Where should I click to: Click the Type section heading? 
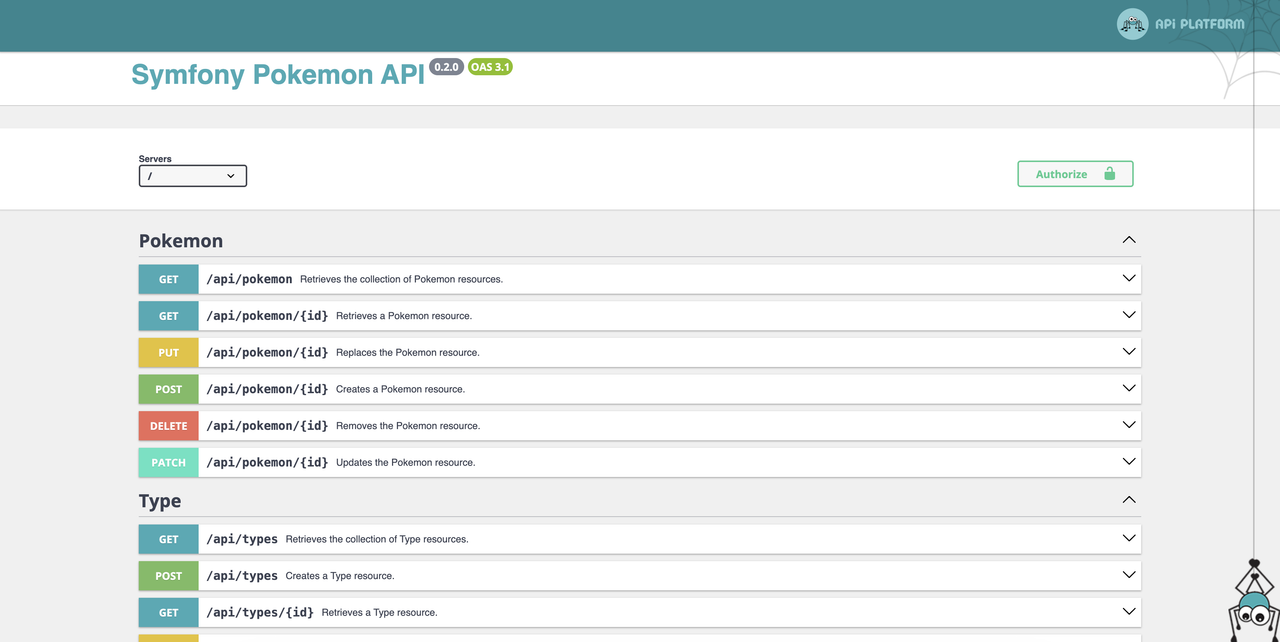click(x=160, y=501)
